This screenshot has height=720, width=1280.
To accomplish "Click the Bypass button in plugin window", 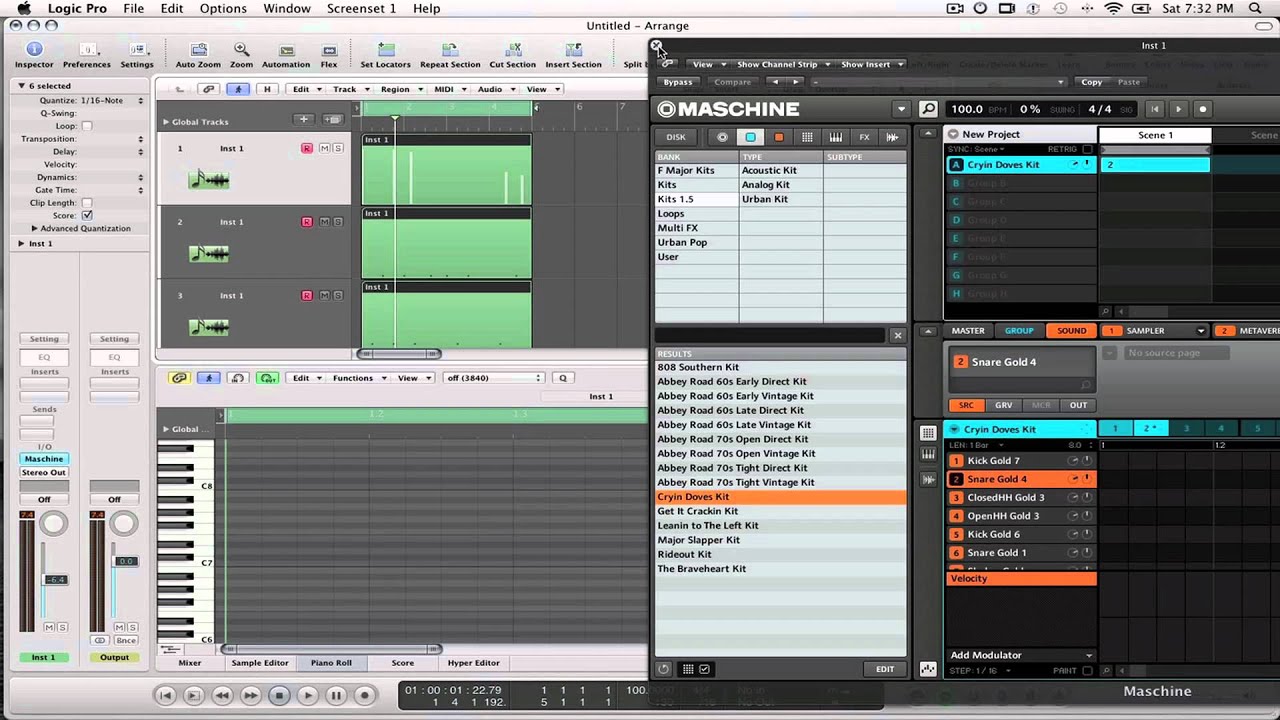I will (x=678, y=82).
